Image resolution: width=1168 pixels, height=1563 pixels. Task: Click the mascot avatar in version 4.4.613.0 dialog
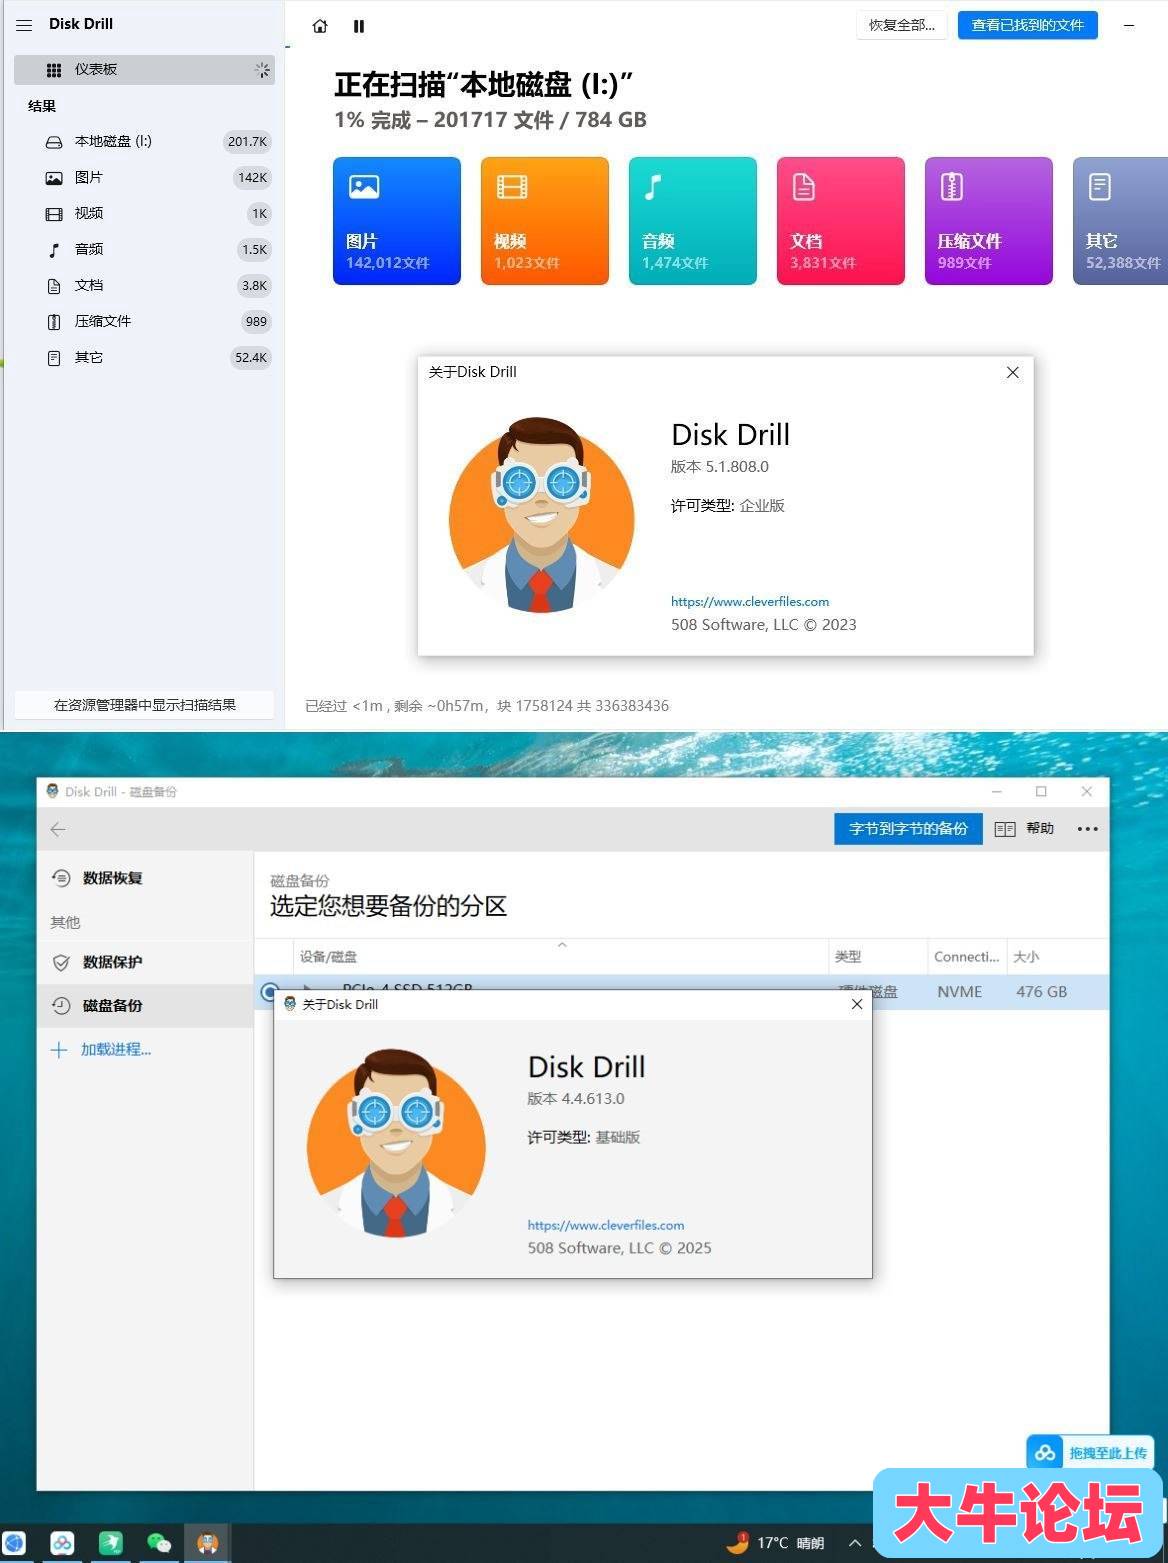coord(396,1144)
